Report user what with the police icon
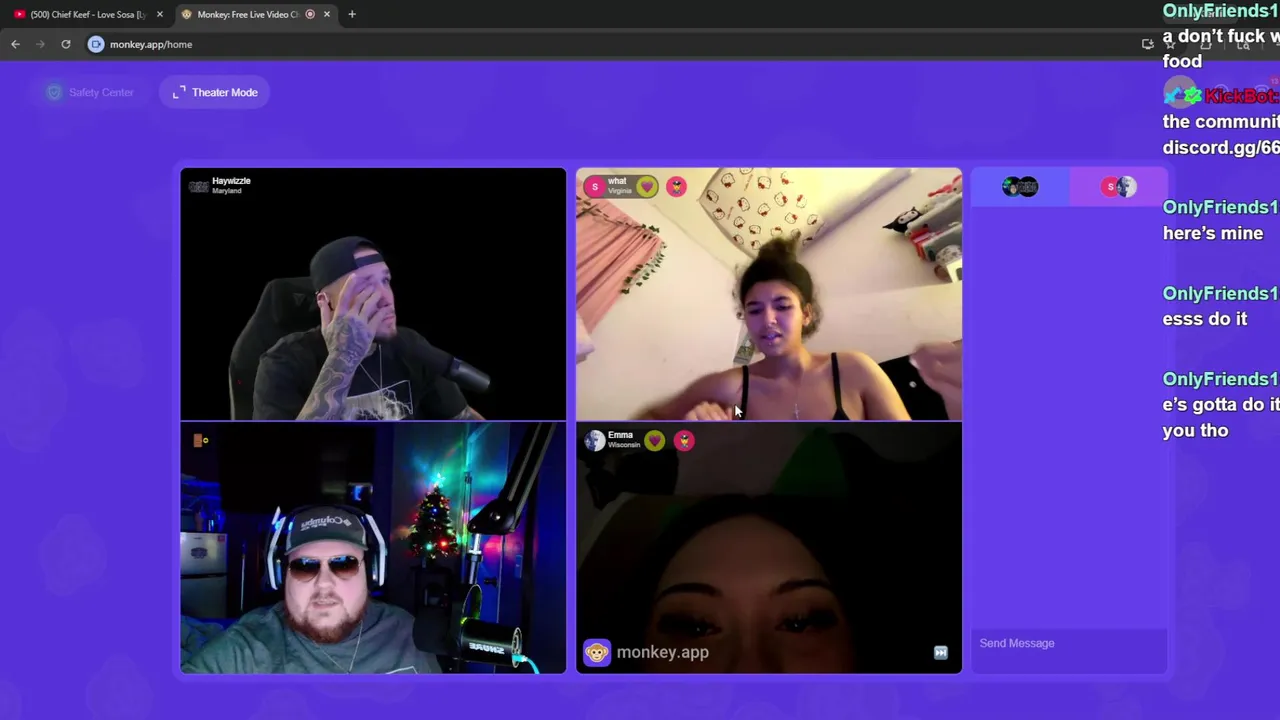The width and height of the screenshot is (1280, 720). 676,187
